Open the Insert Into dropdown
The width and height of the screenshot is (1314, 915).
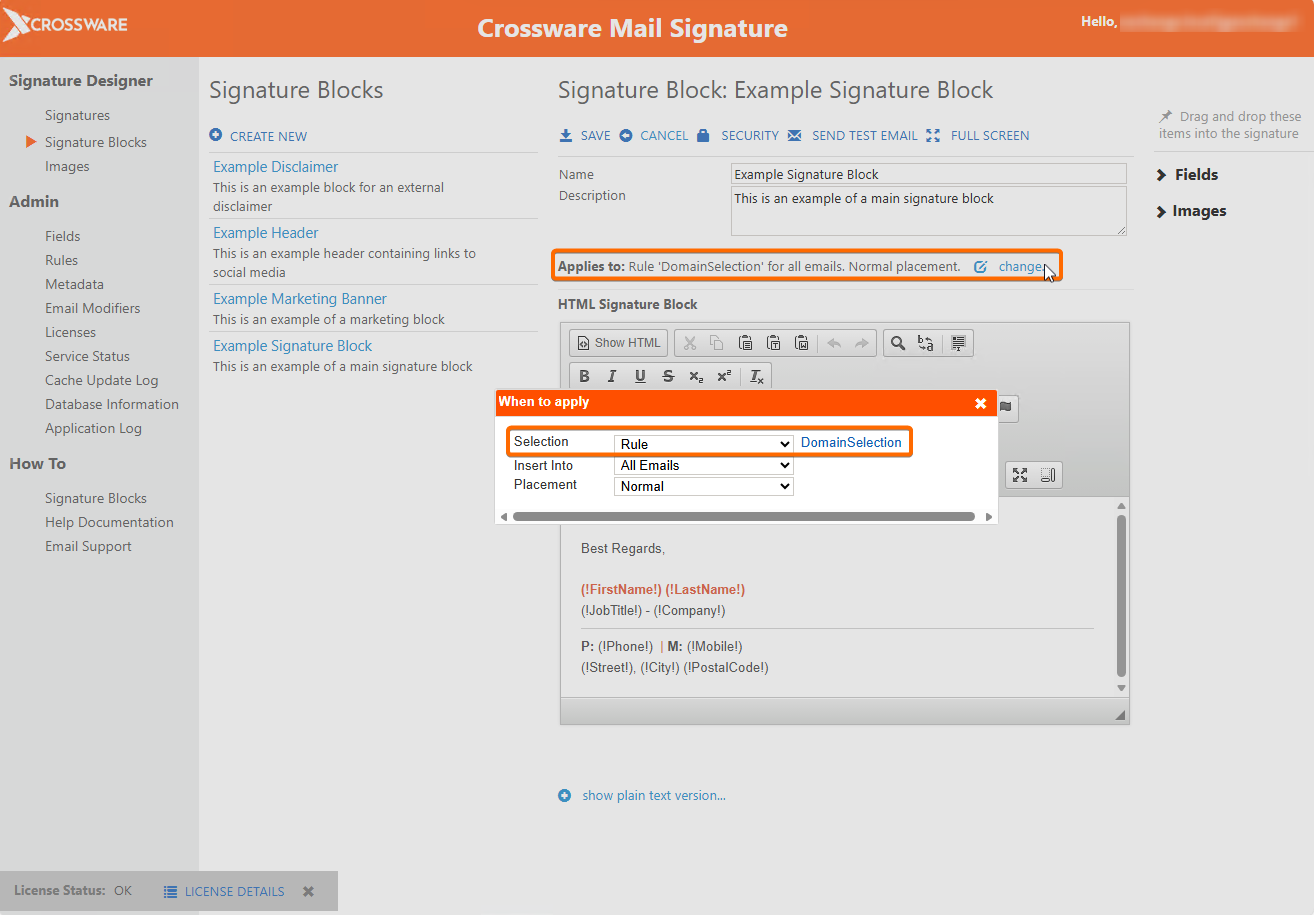coord(703,465)
